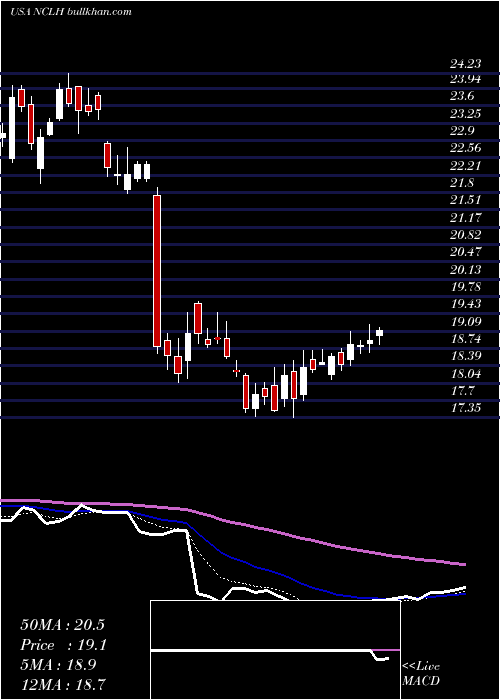Click the purple 50MA line's right end
The height and width of the screenshot is (700, 500).
pos(463,564)
